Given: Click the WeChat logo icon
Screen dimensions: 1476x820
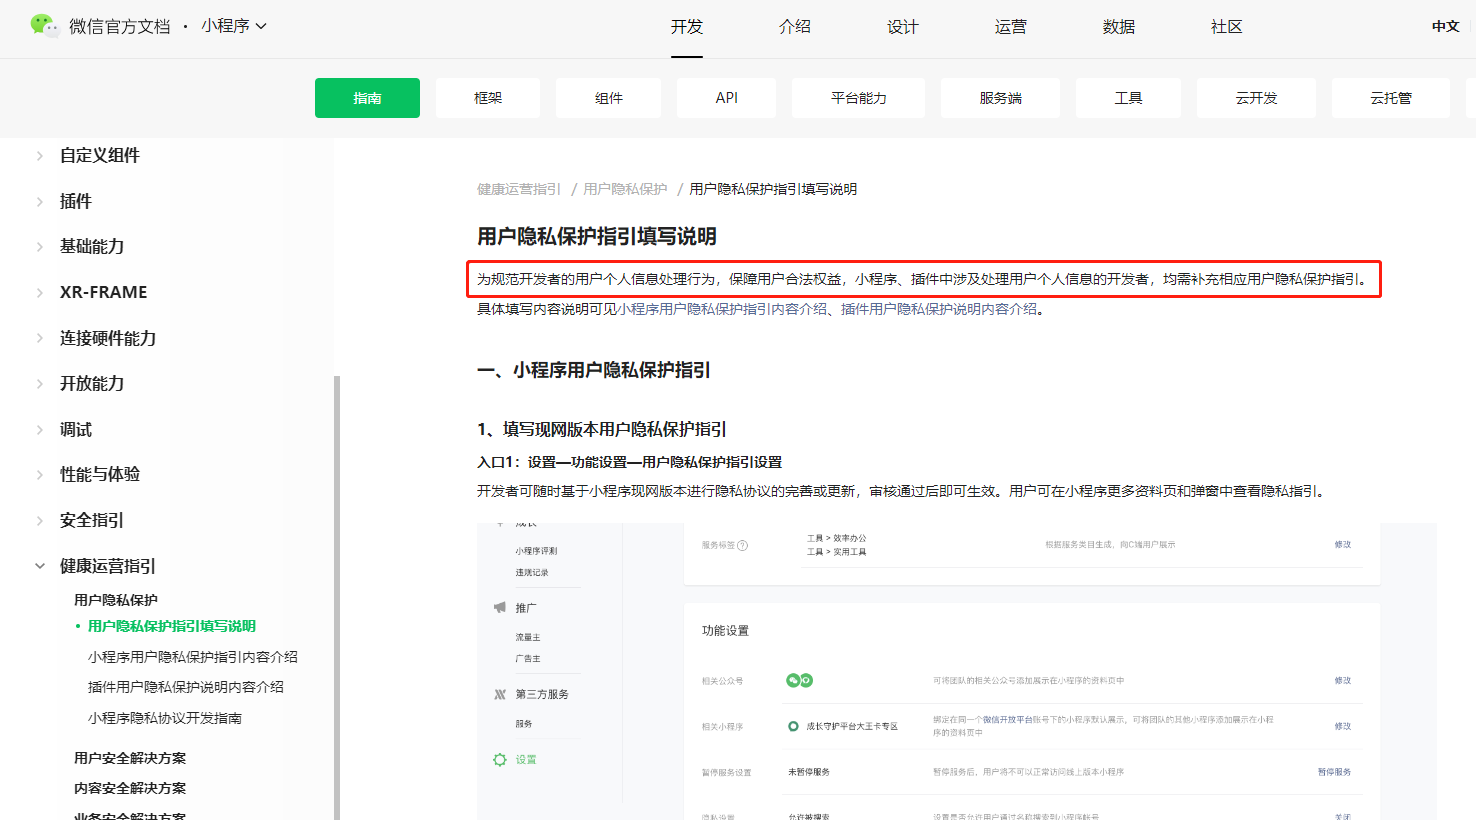Looking at the screenshot, I should pyautogui.click(x=44, y=26).
